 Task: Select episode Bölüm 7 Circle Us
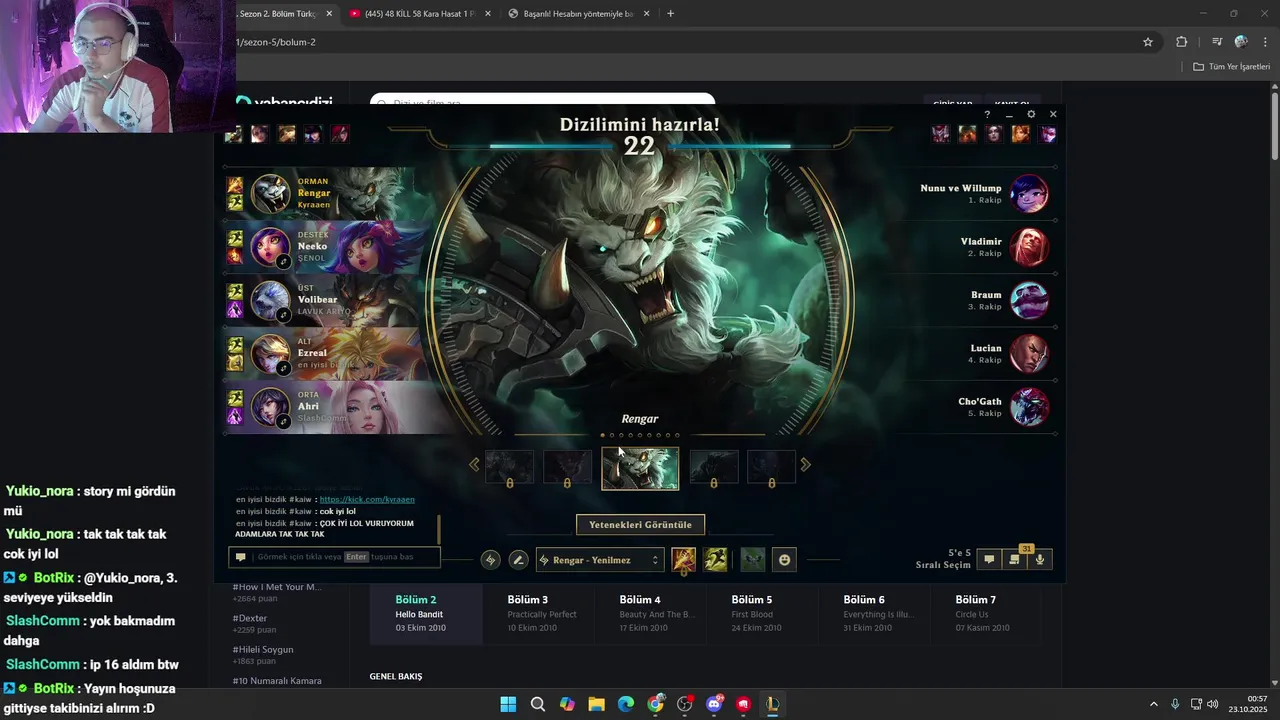tap(987, 613)
